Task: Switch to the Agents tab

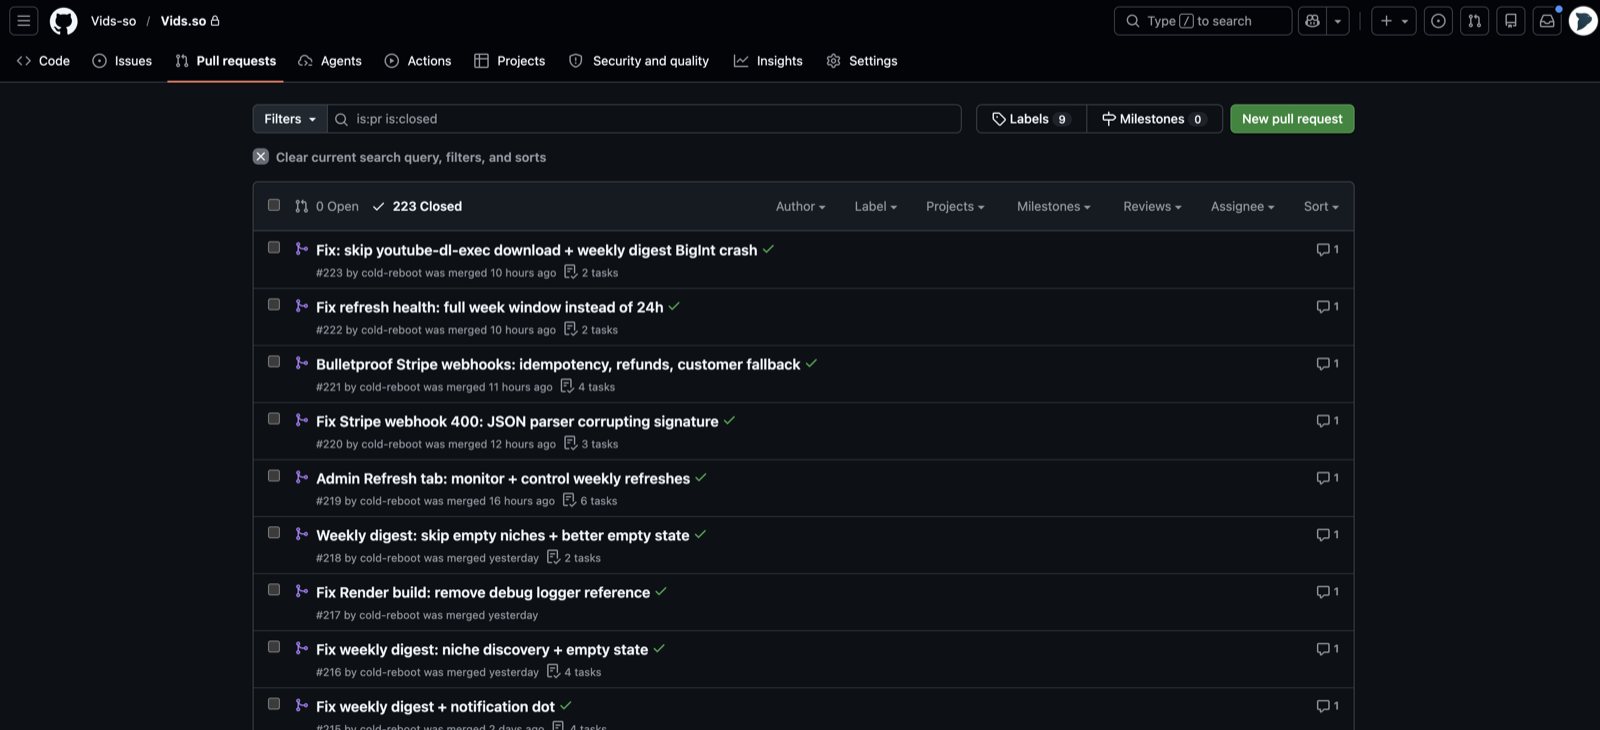Action: point(330,61)
